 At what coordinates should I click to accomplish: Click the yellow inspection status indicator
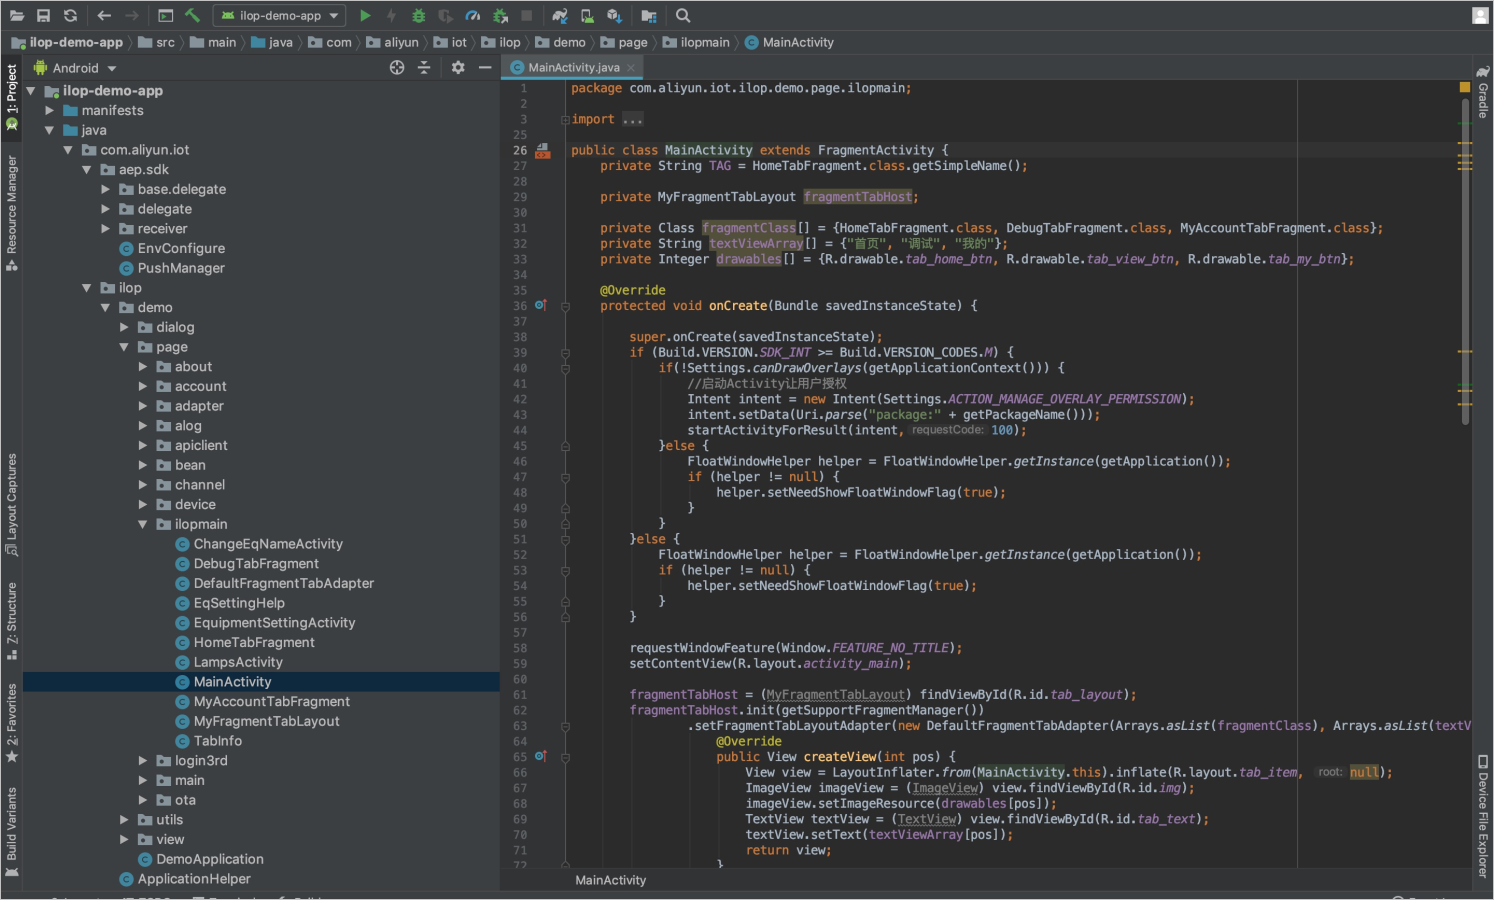tap(1465, 88)
